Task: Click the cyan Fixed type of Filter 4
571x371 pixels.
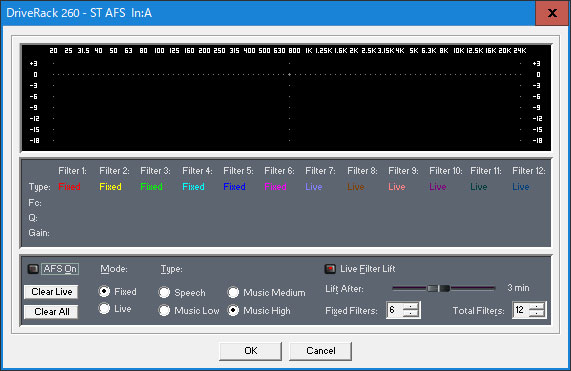Action: [x=193, y=187]
